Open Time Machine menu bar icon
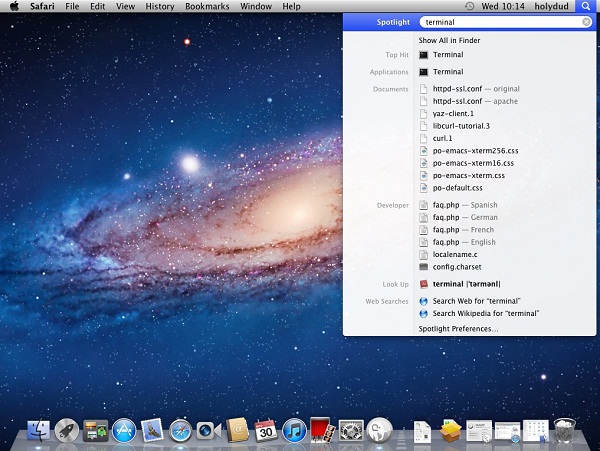 click(x=469, y=6)
